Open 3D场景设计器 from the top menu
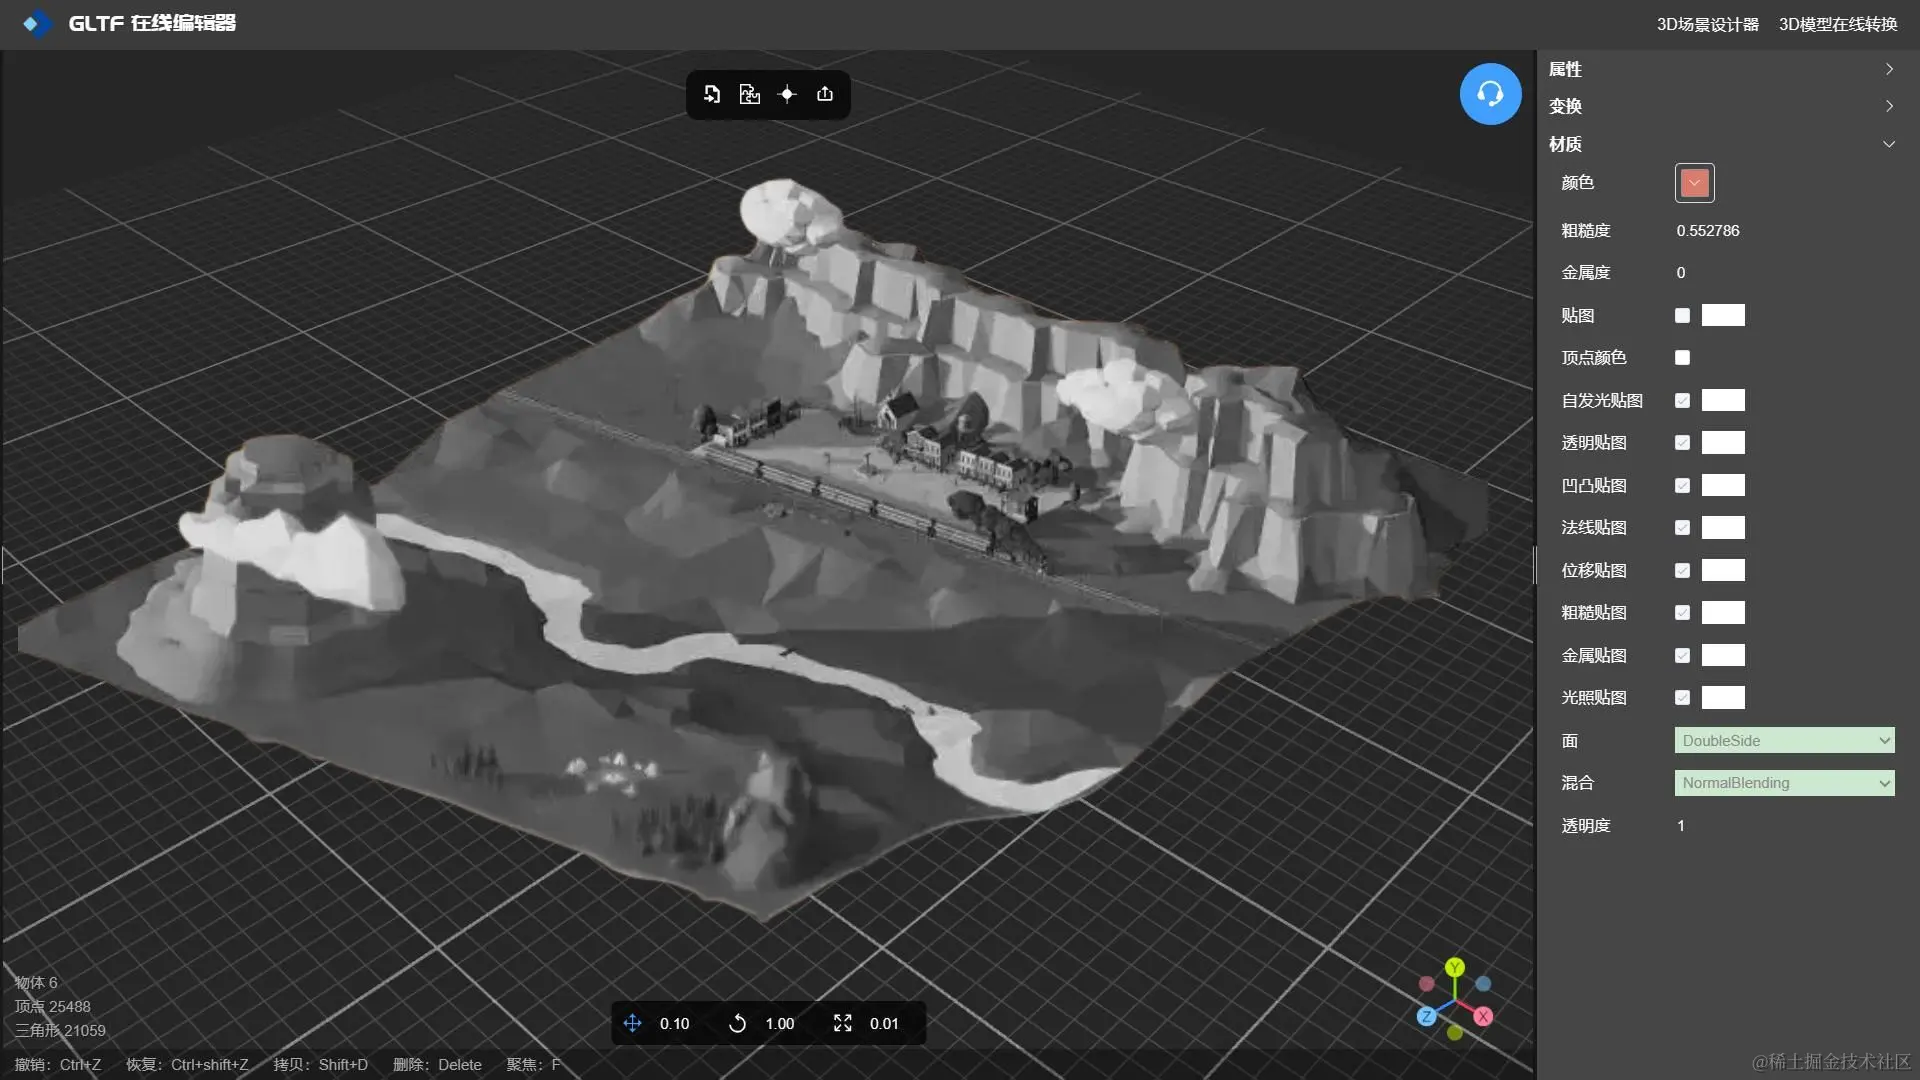1920x1080 pixels. (x=1707, y=24)
